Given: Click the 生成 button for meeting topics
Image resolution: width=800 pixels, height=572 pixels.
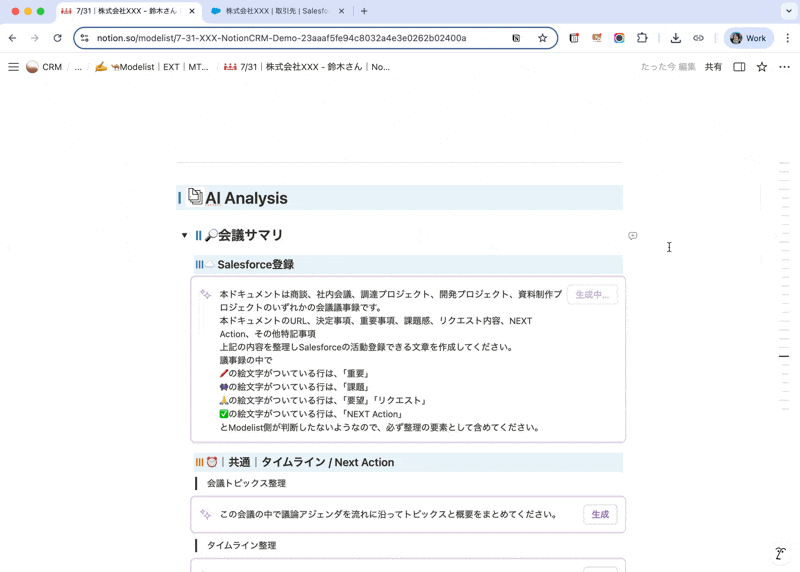Looking at the screenshot, I should tap(600, 515).
